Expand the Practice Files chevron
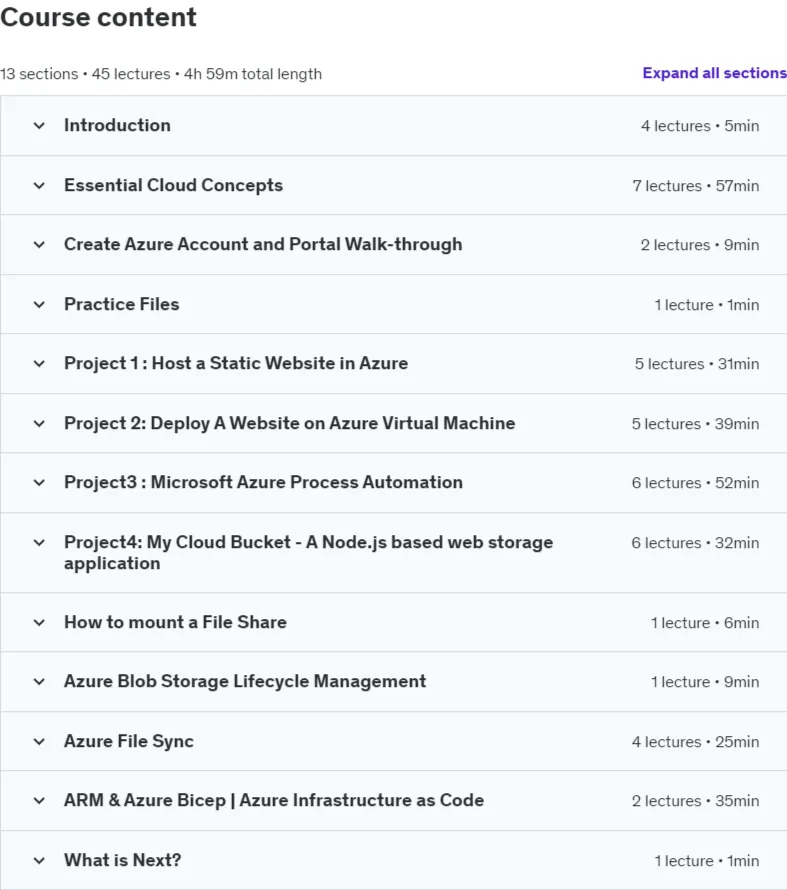Screen dimensions: 787x890 39,305
